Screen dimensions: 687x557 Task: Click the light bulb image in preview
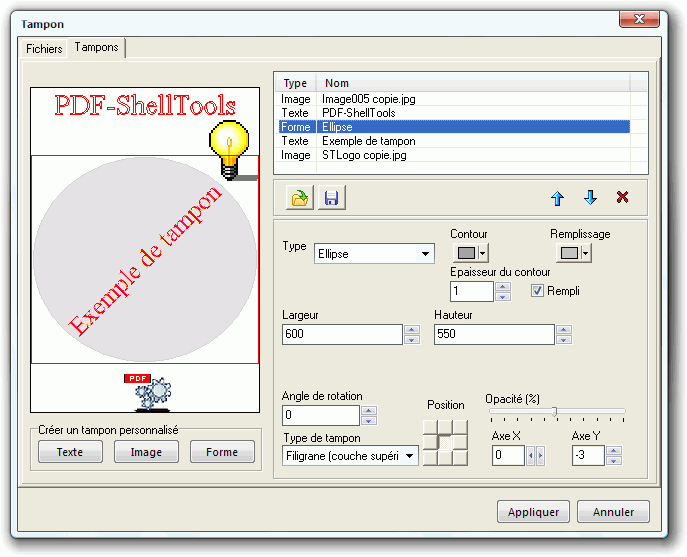pos(230,149)
